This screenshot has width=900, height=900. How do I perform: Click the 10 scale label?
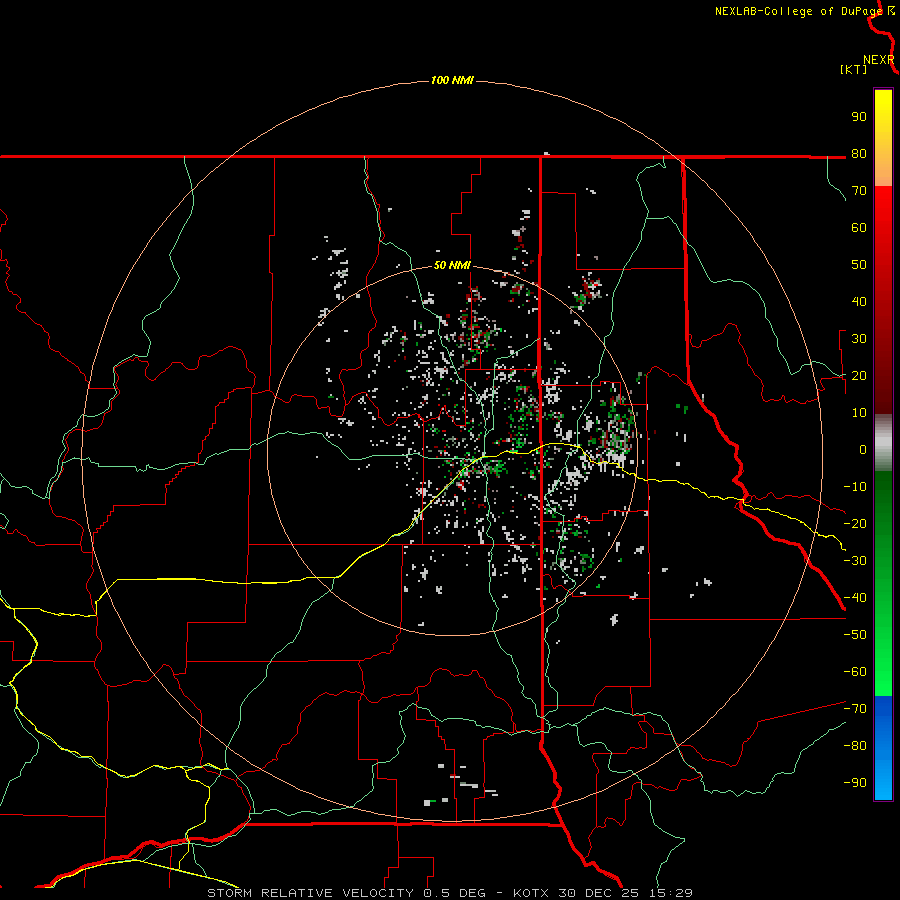[x=859, y=413]
